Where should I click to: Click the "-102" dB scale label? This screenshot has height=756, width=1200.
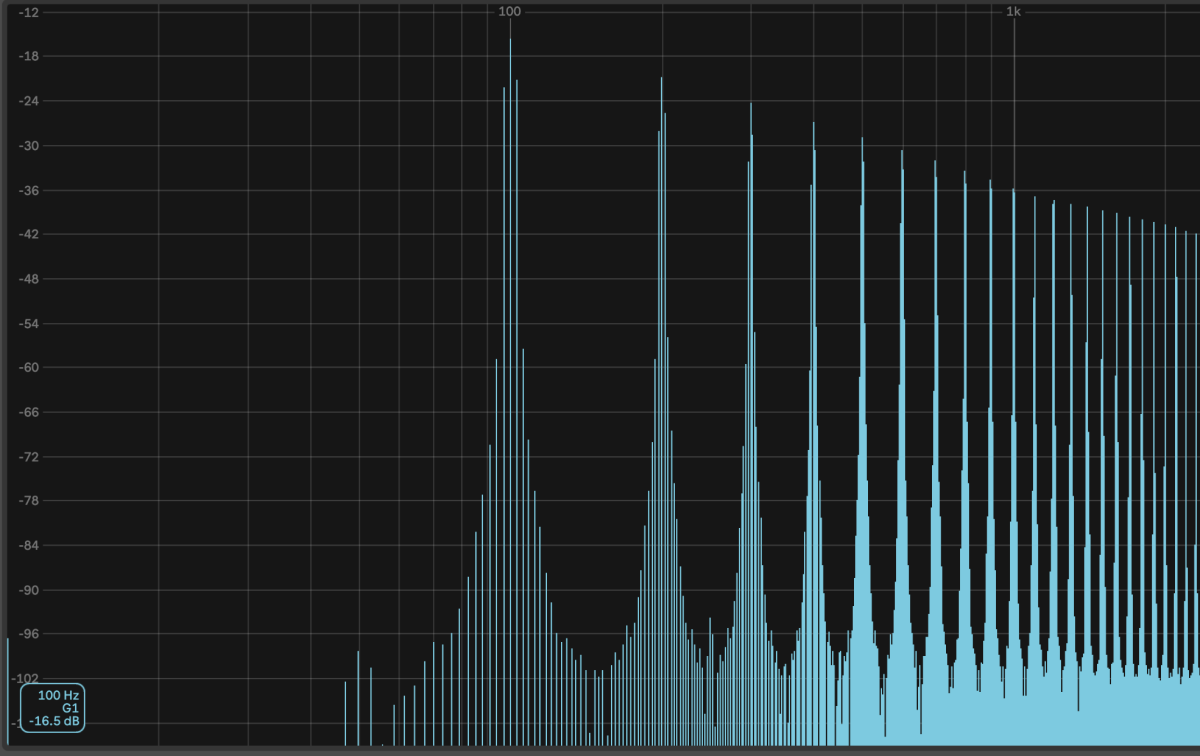[x=27, y=678]
